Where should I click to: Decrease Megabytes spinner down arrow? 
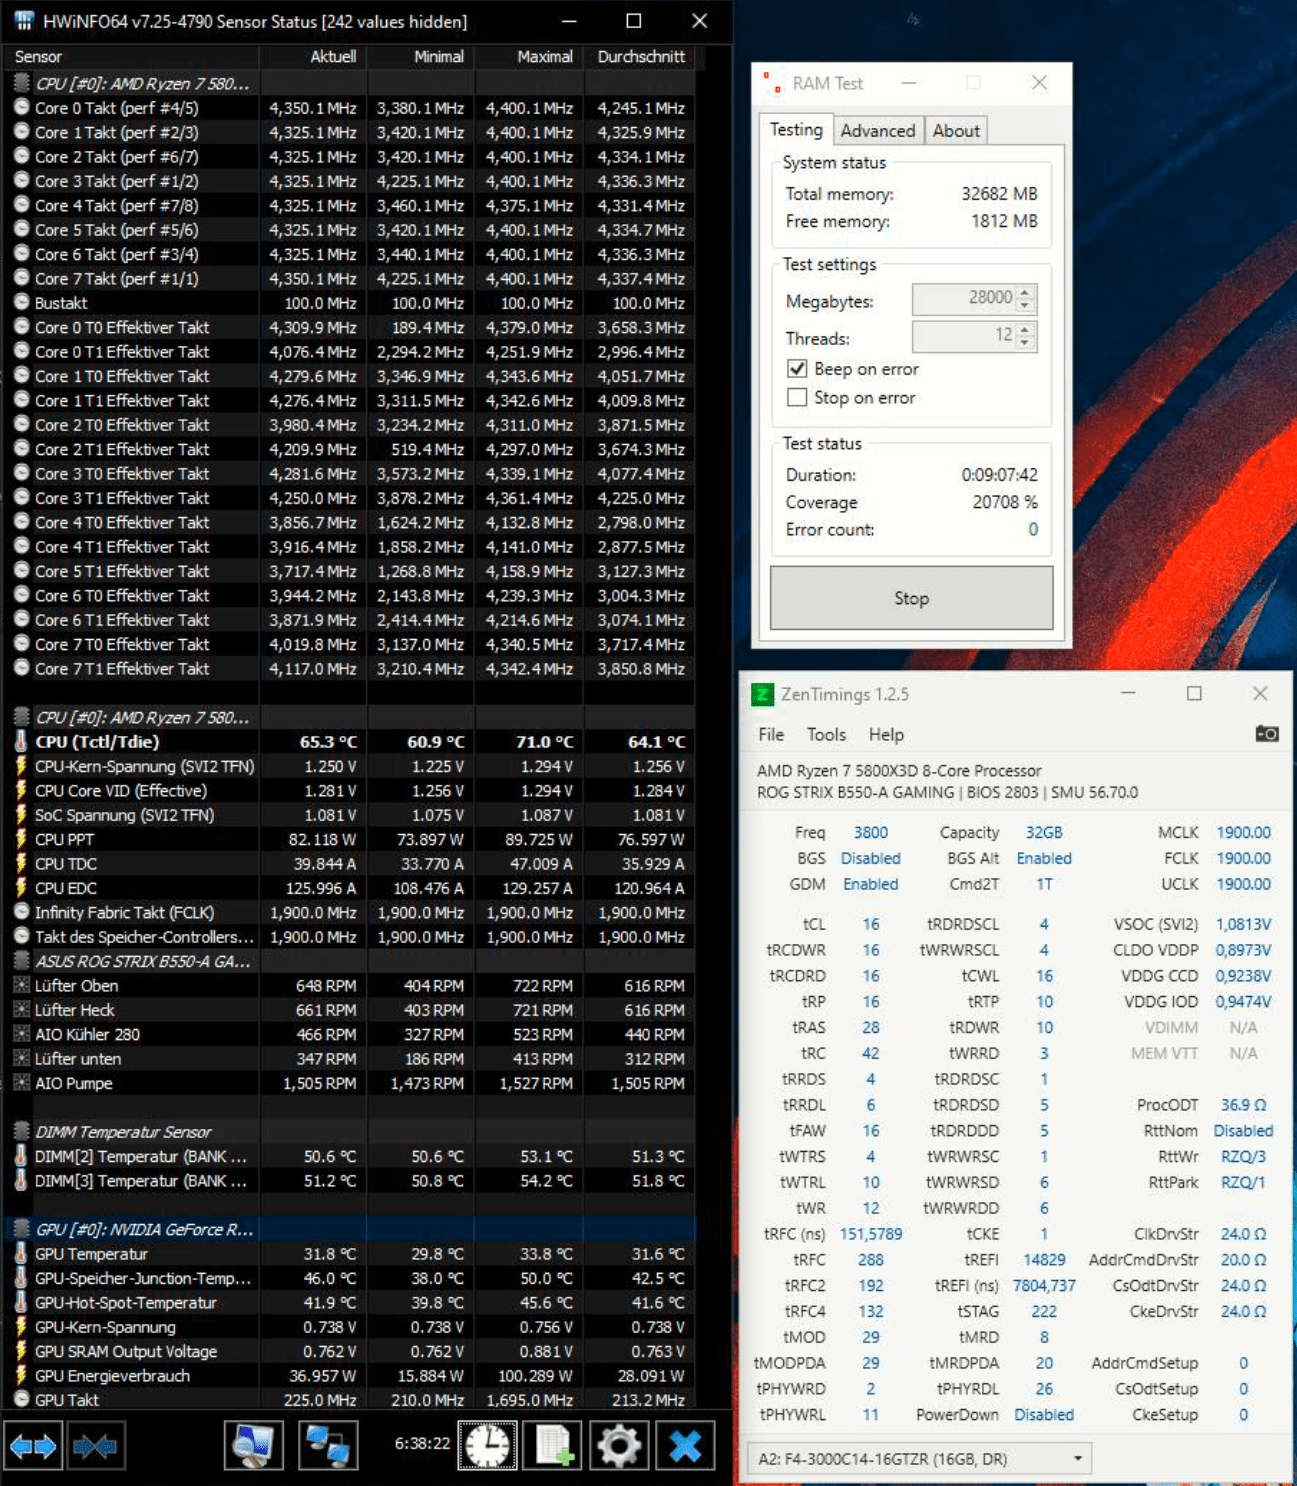(x=1025, y=305)
